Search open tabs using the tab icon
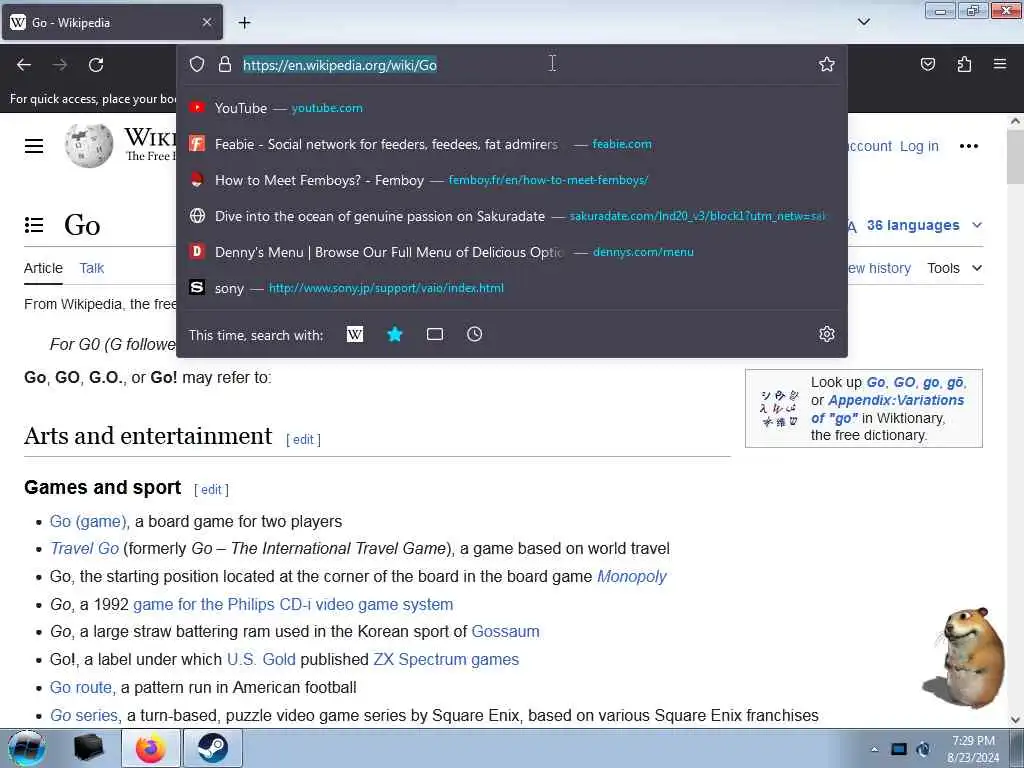The image size is (1024, 768). click(x=435, y=334)
